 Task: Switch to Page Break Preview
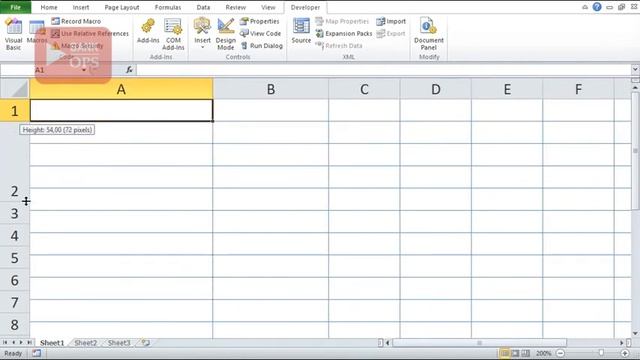526,353
